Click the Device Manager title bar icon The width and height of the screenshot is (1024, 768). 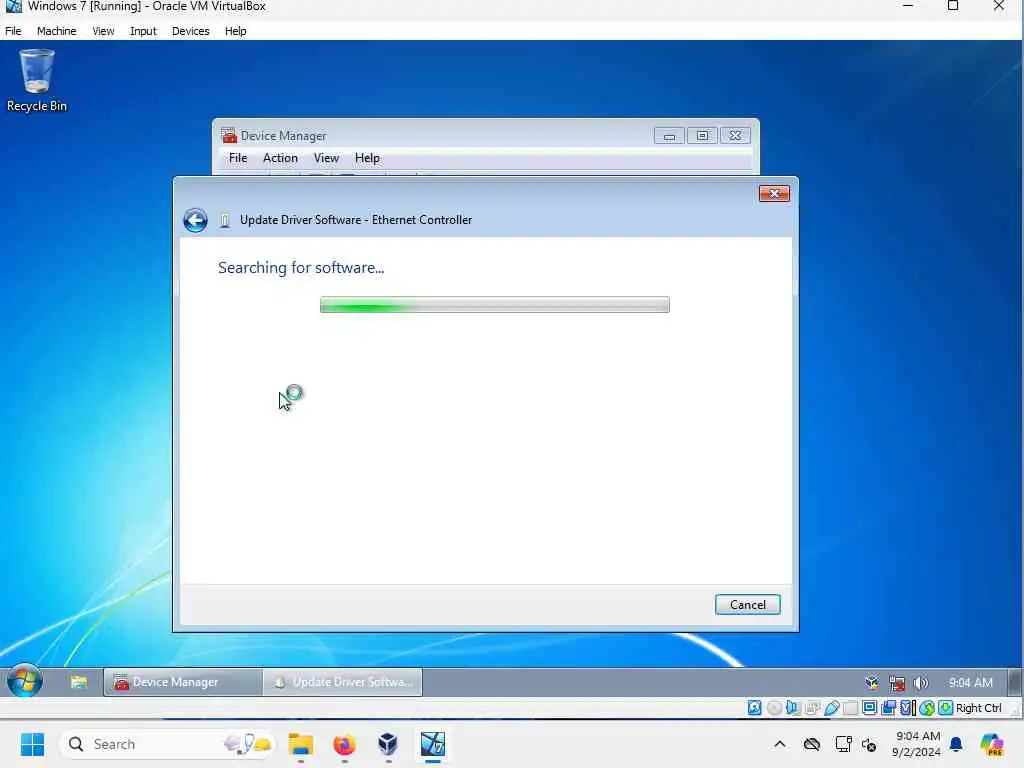tap(229, 135)
